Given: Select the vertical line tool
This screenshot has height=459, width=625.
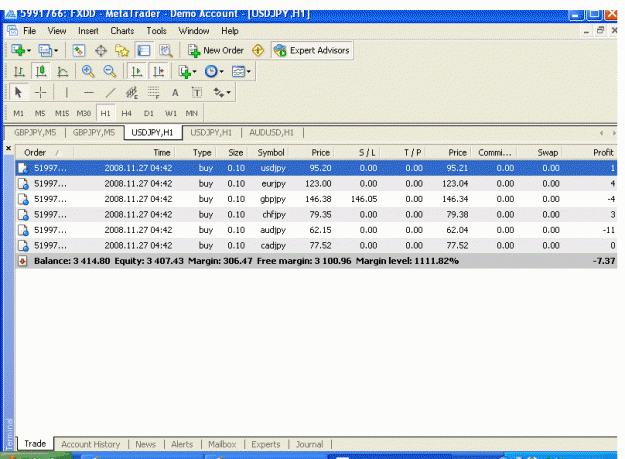Looking at the screenshot, I should (x=67, y=93).
